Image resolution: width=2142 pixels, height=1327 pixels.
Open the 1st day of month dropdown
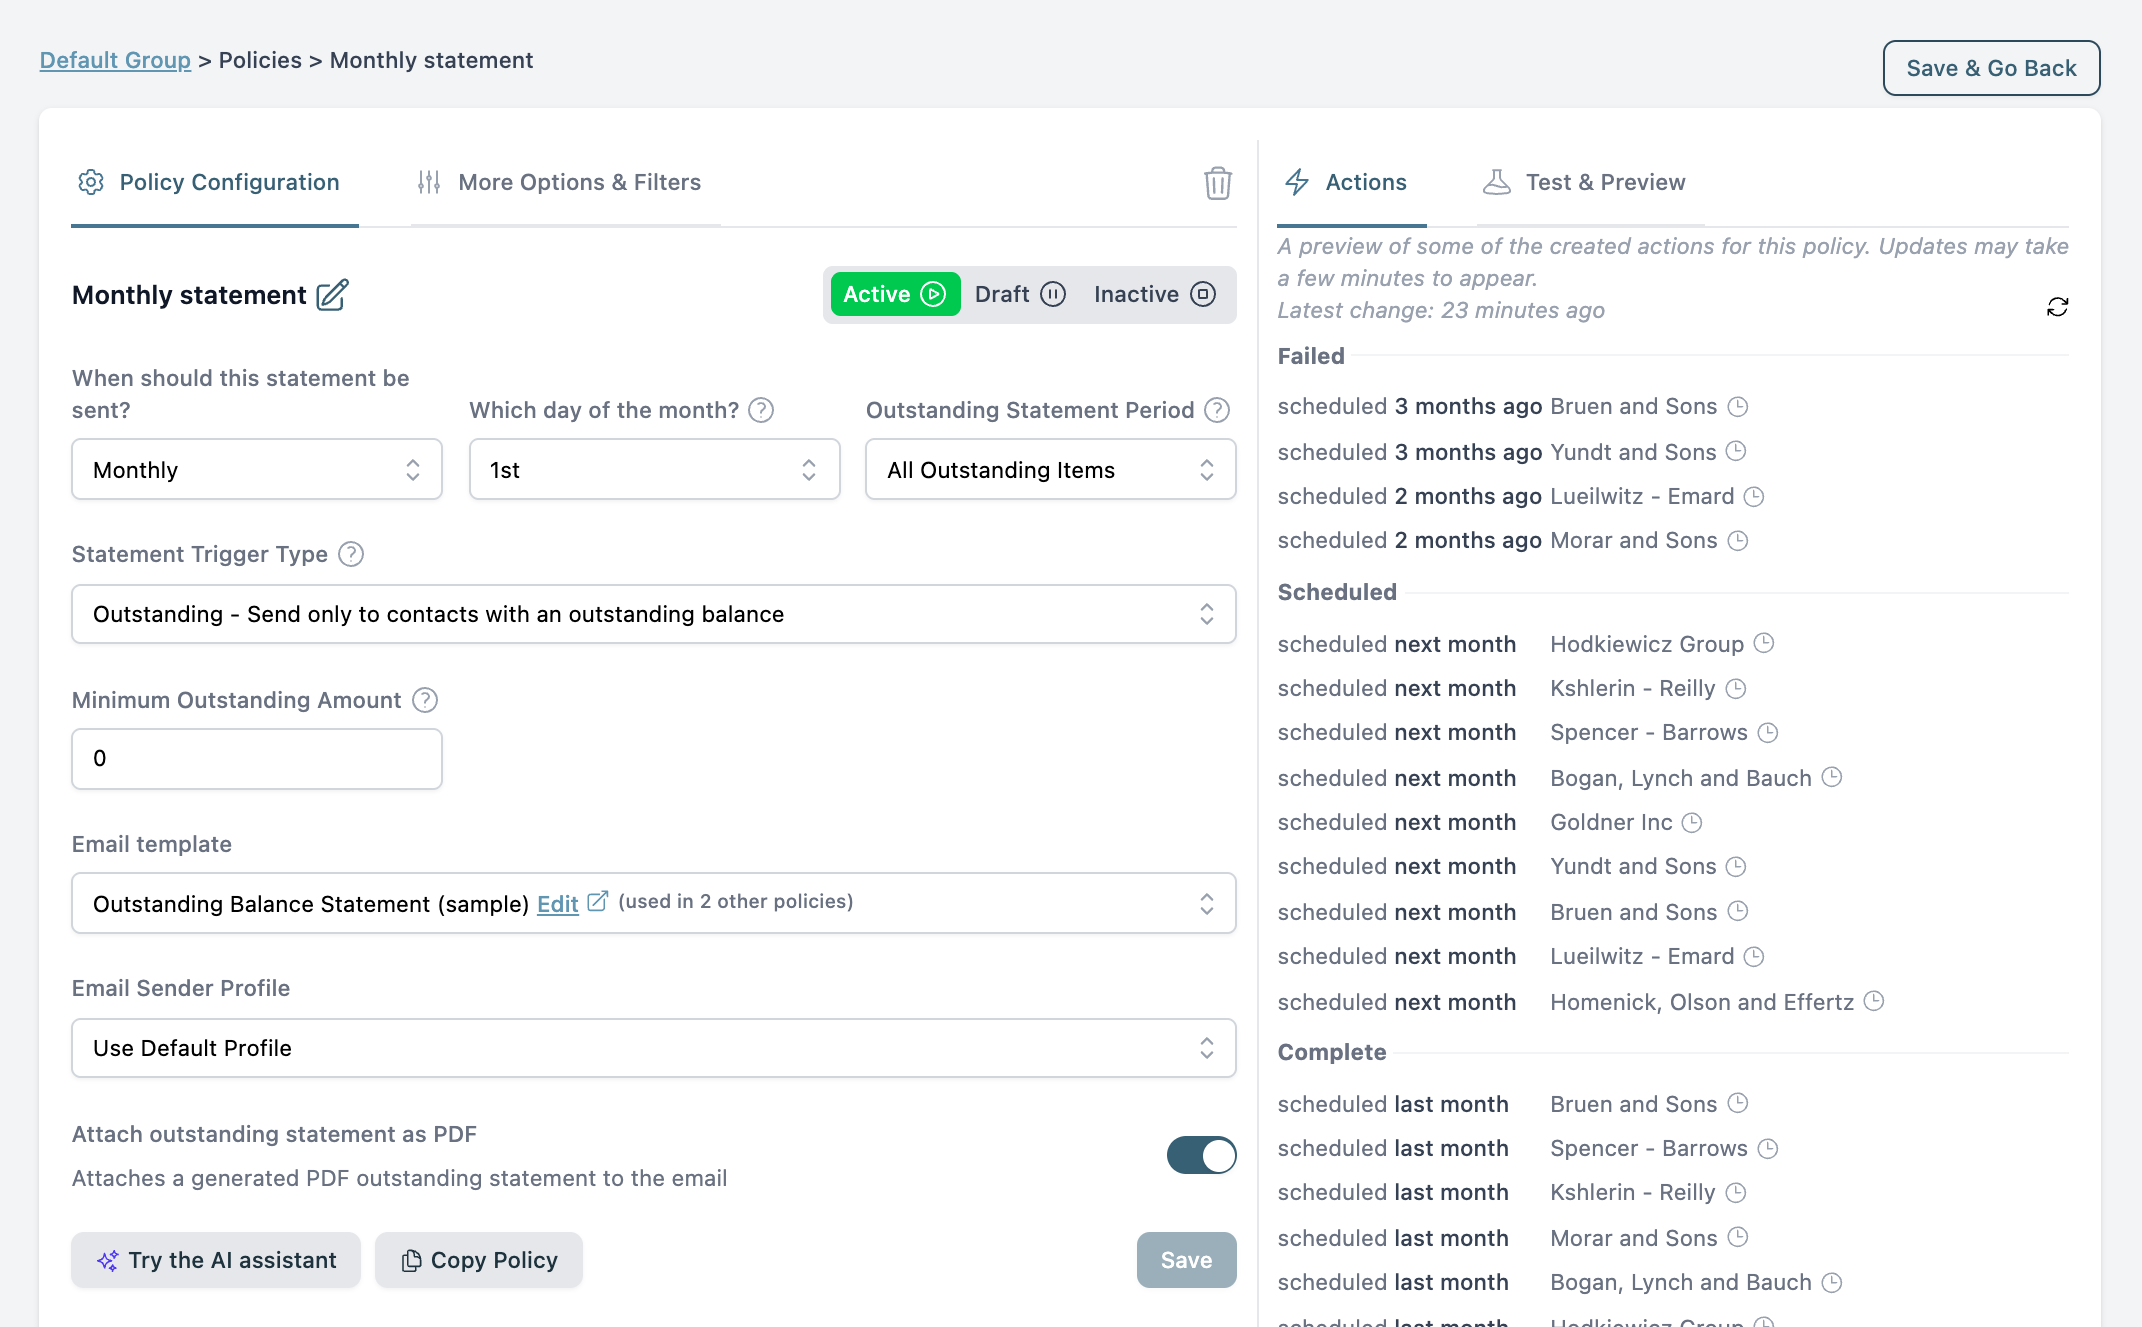655,469
